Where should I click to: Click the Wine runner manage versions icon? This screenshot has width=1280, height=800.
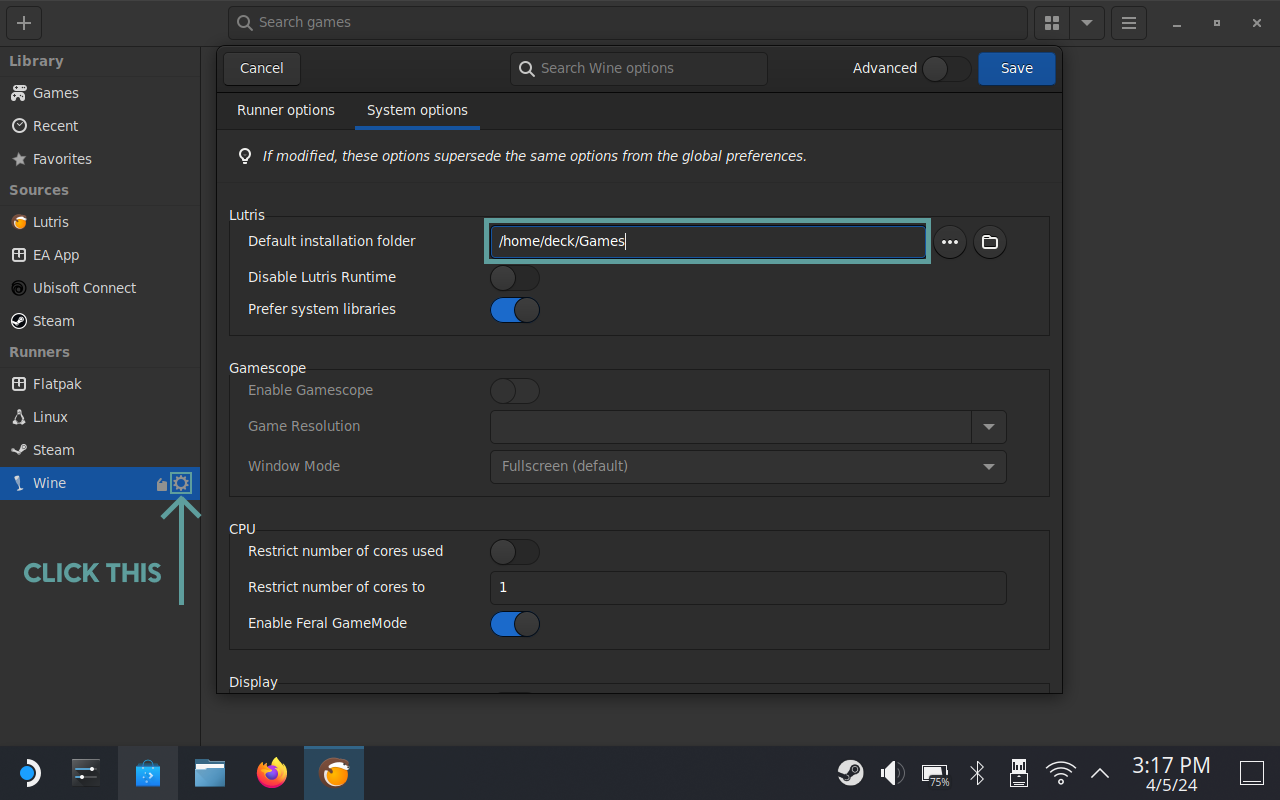(x=162, y=485)
